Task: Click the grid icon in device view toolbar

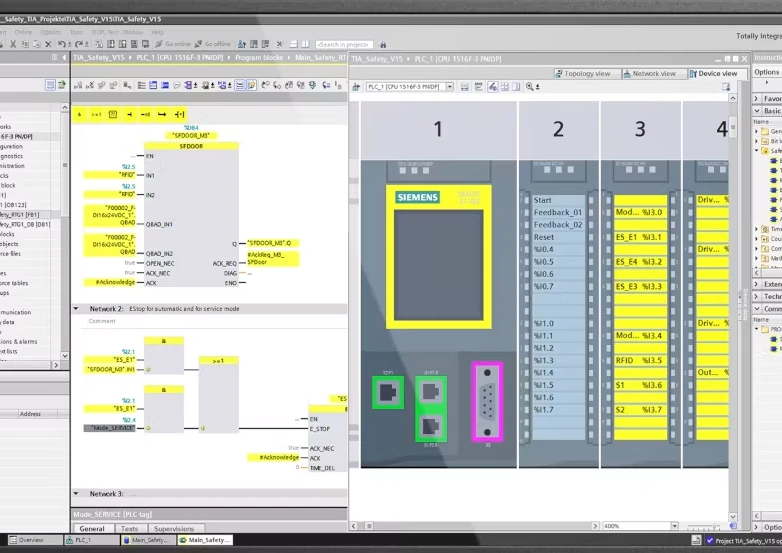Action: point(505,87)
